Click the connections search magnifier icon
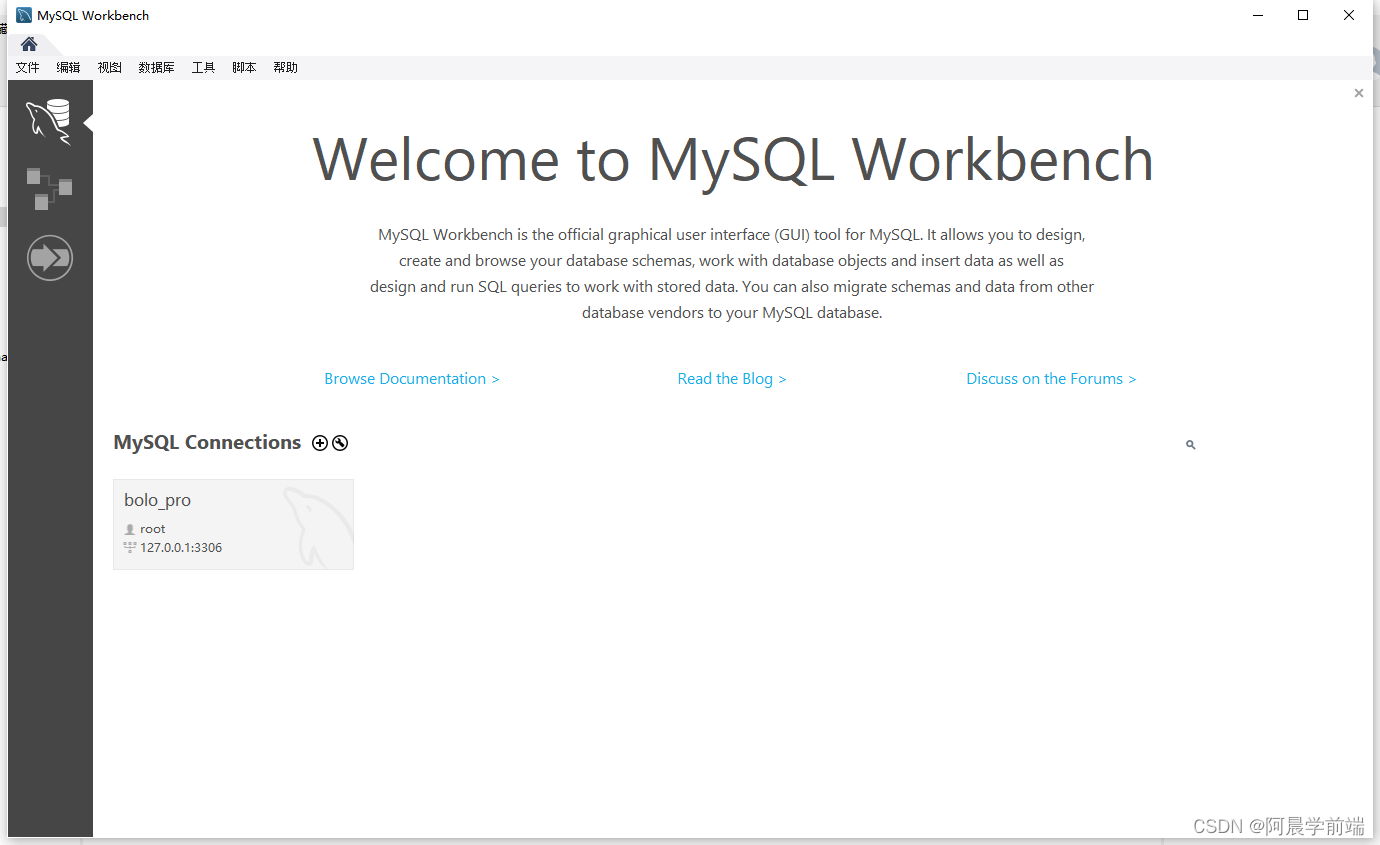This screenshot has width=1380, height=845. (1190, 445)
